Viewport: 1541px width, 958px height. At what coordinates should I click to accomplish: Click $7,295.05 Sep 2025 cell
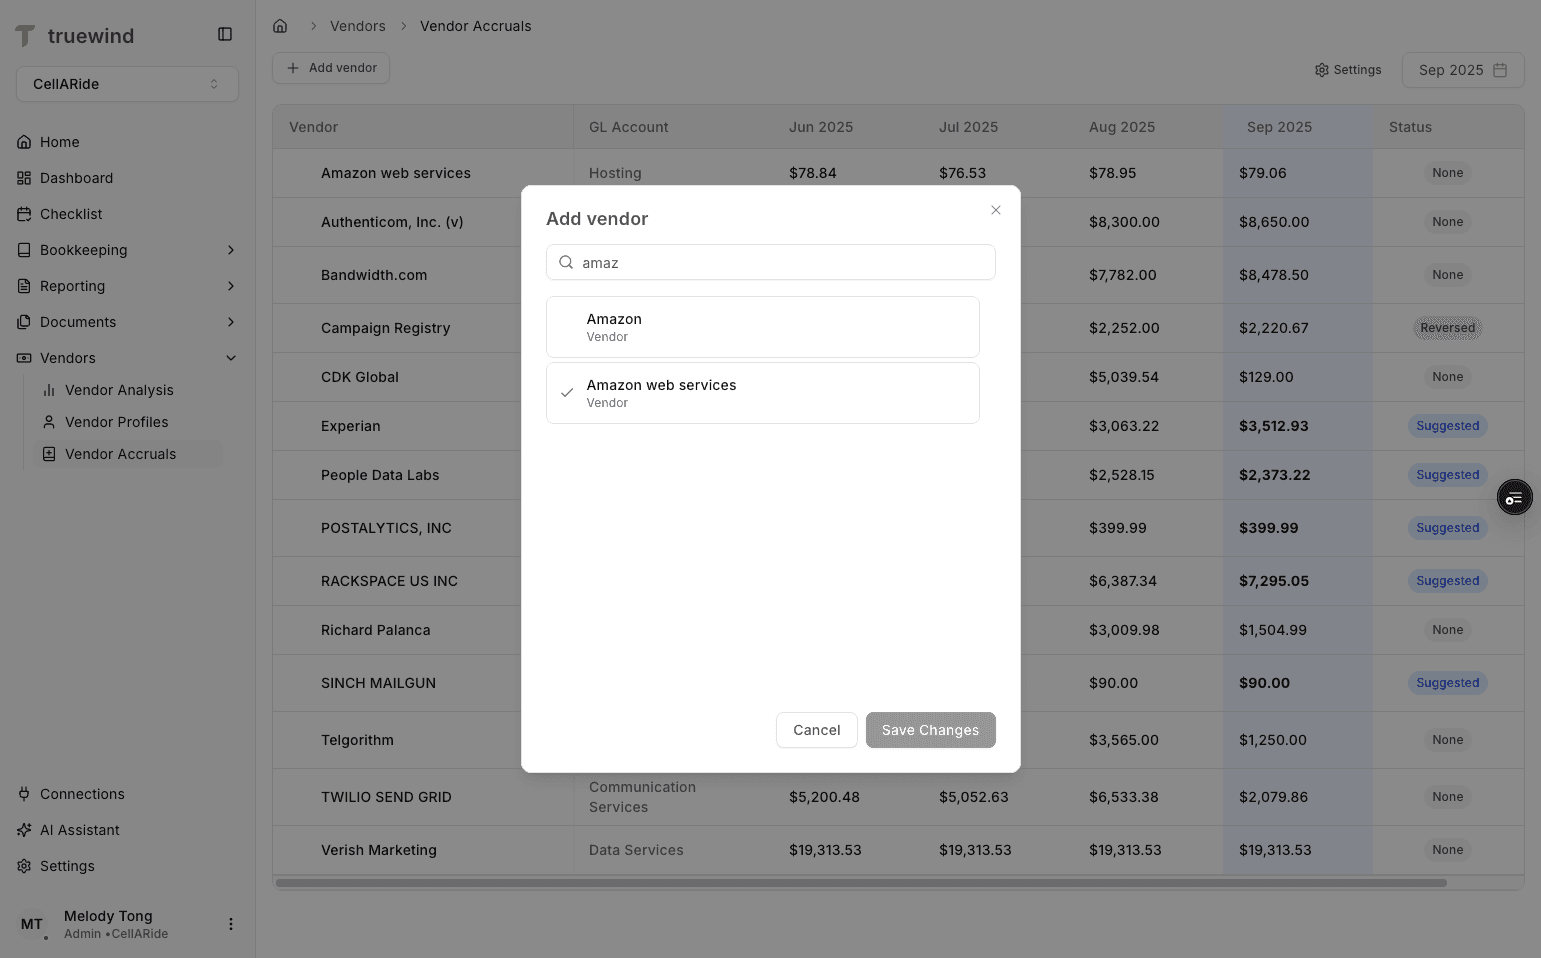(x=1274, y=581)
